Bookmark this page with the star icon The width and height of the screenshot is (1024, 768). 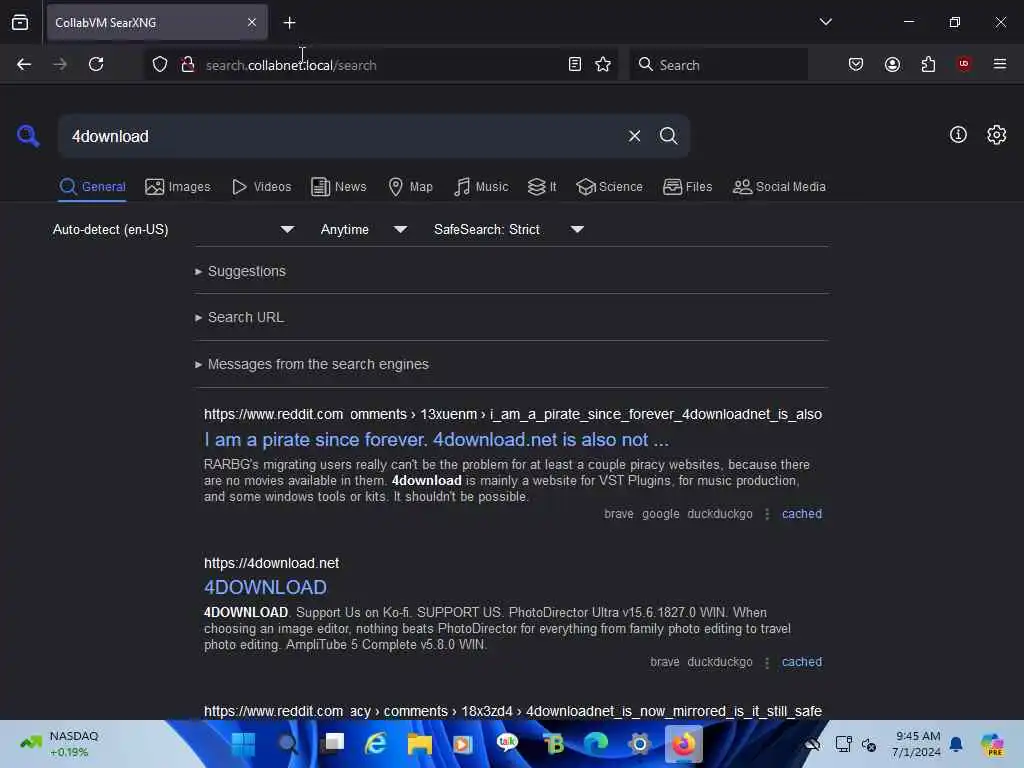(603, 64)
